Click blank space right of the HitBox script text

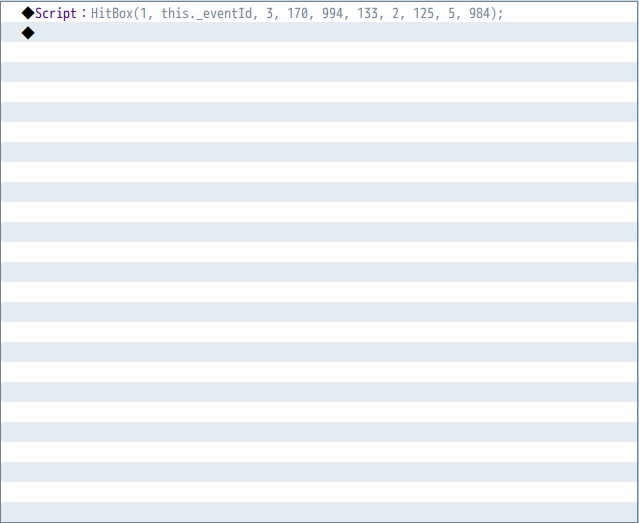[x=571, y=12]
